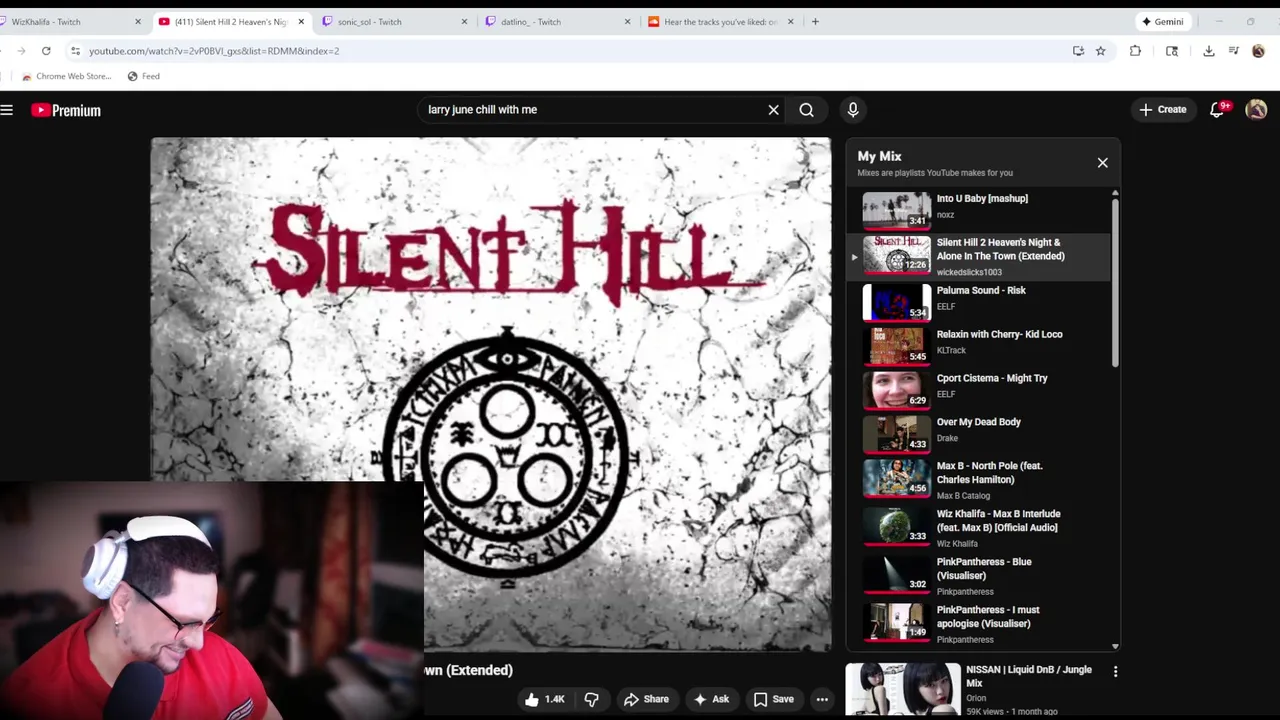Open the YouTube account avatar menu
Image resolution: width=1280 pixels, height=720 pixels.
[x=1257, y=110]
